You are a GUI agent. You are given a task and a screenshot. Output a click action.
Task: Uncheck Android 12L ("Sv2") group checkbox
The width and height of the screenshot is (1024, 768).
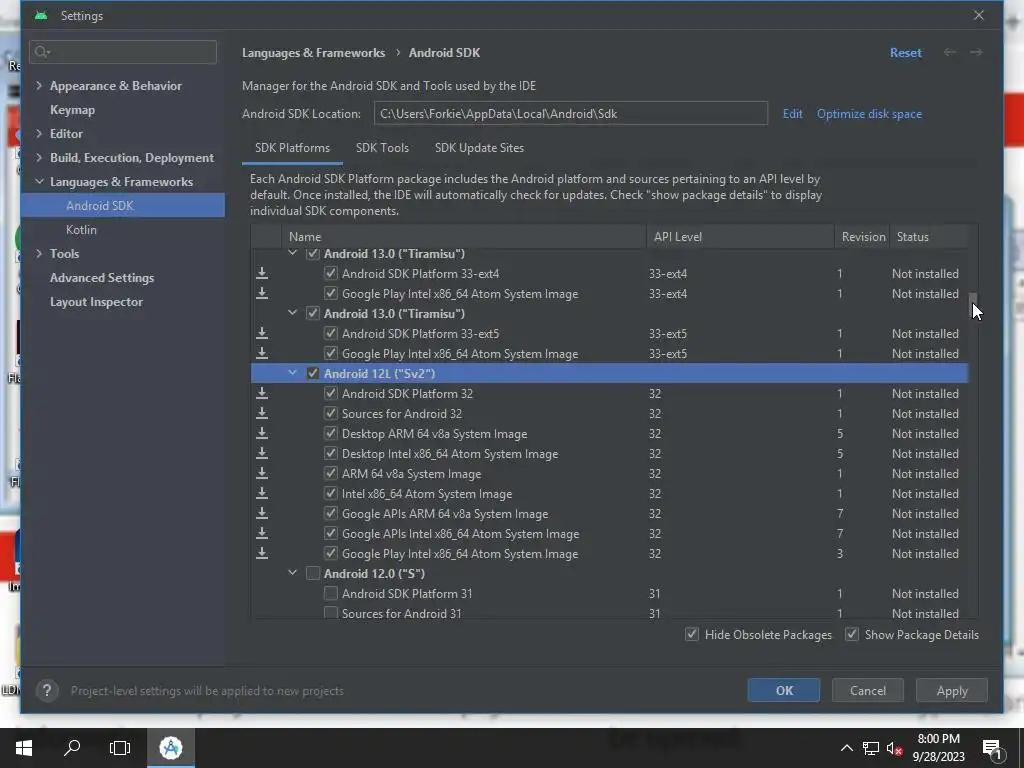coord(313,374)
